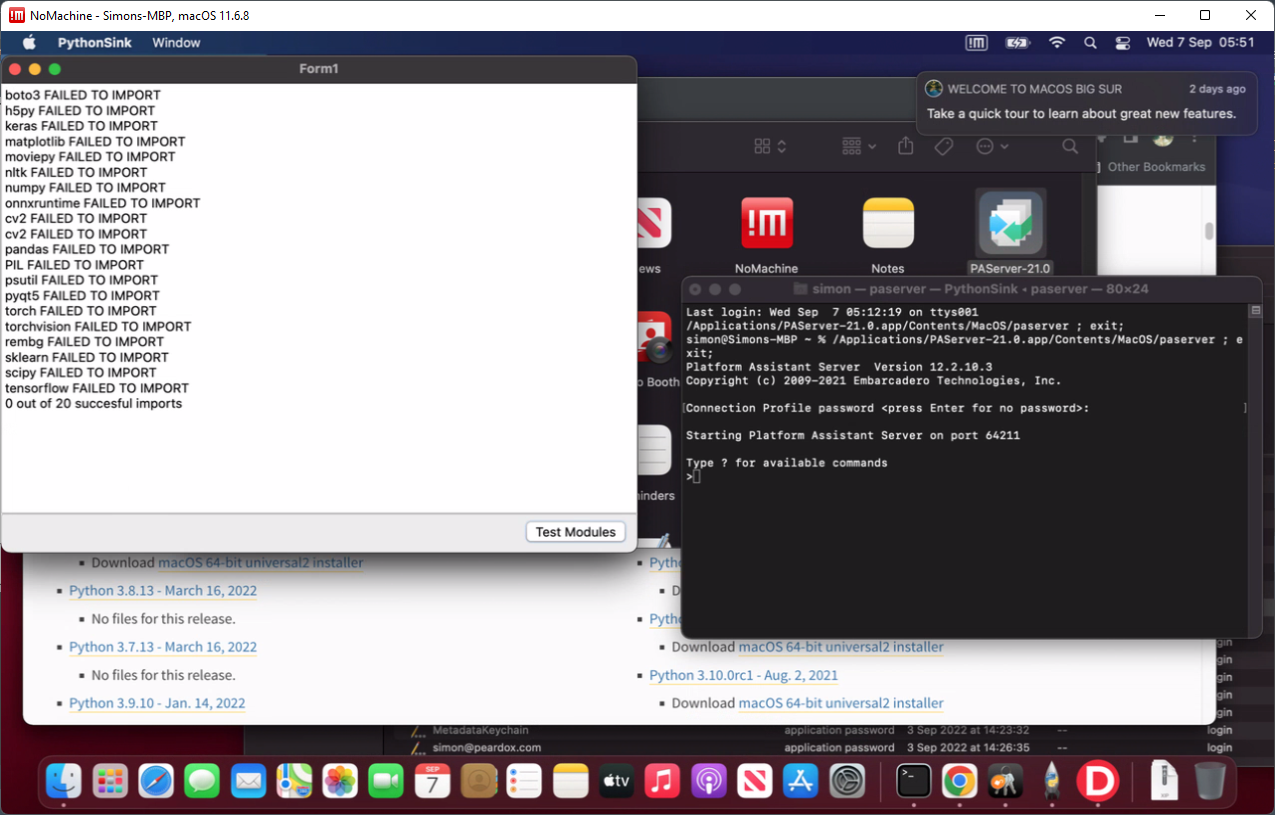1275x815 pixels.
Task: Open Spotlight search in menu bar
Action: 1090,43
